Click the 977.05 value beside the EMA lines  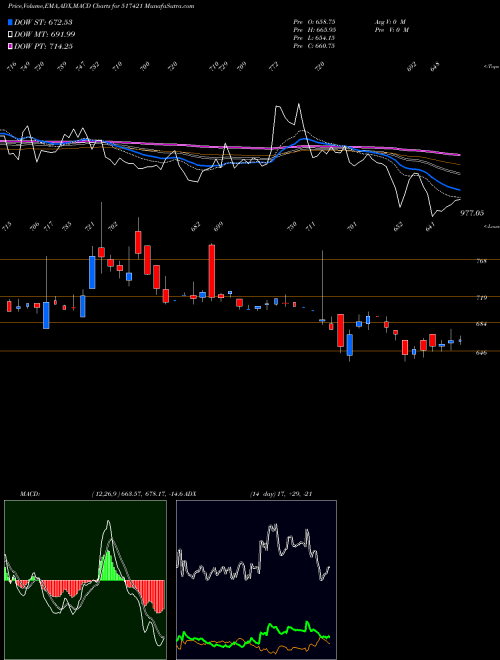[472, 213]
